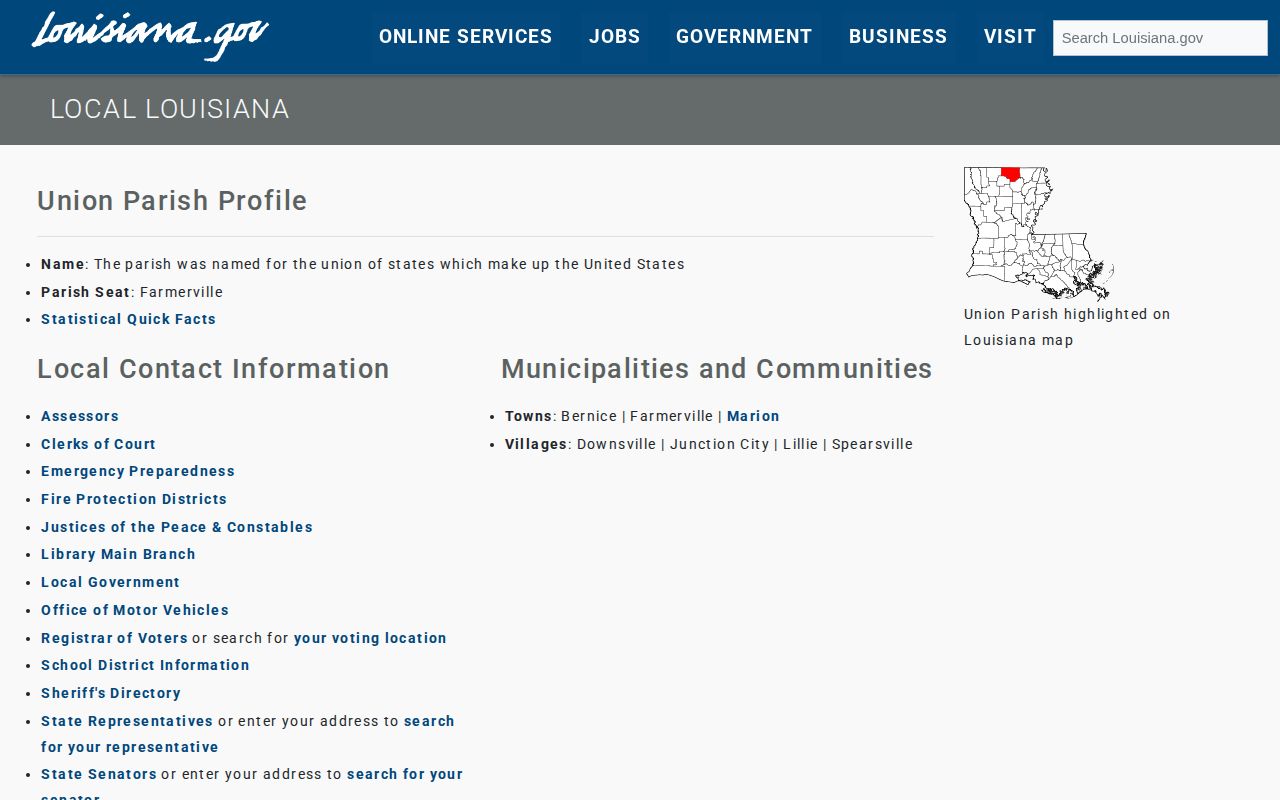Image resolution: width=1280 pixels, height=800 pixels.
Task: Click the Union Parish Profile heading
Action: pyautogui.click(x=172, y=200)
